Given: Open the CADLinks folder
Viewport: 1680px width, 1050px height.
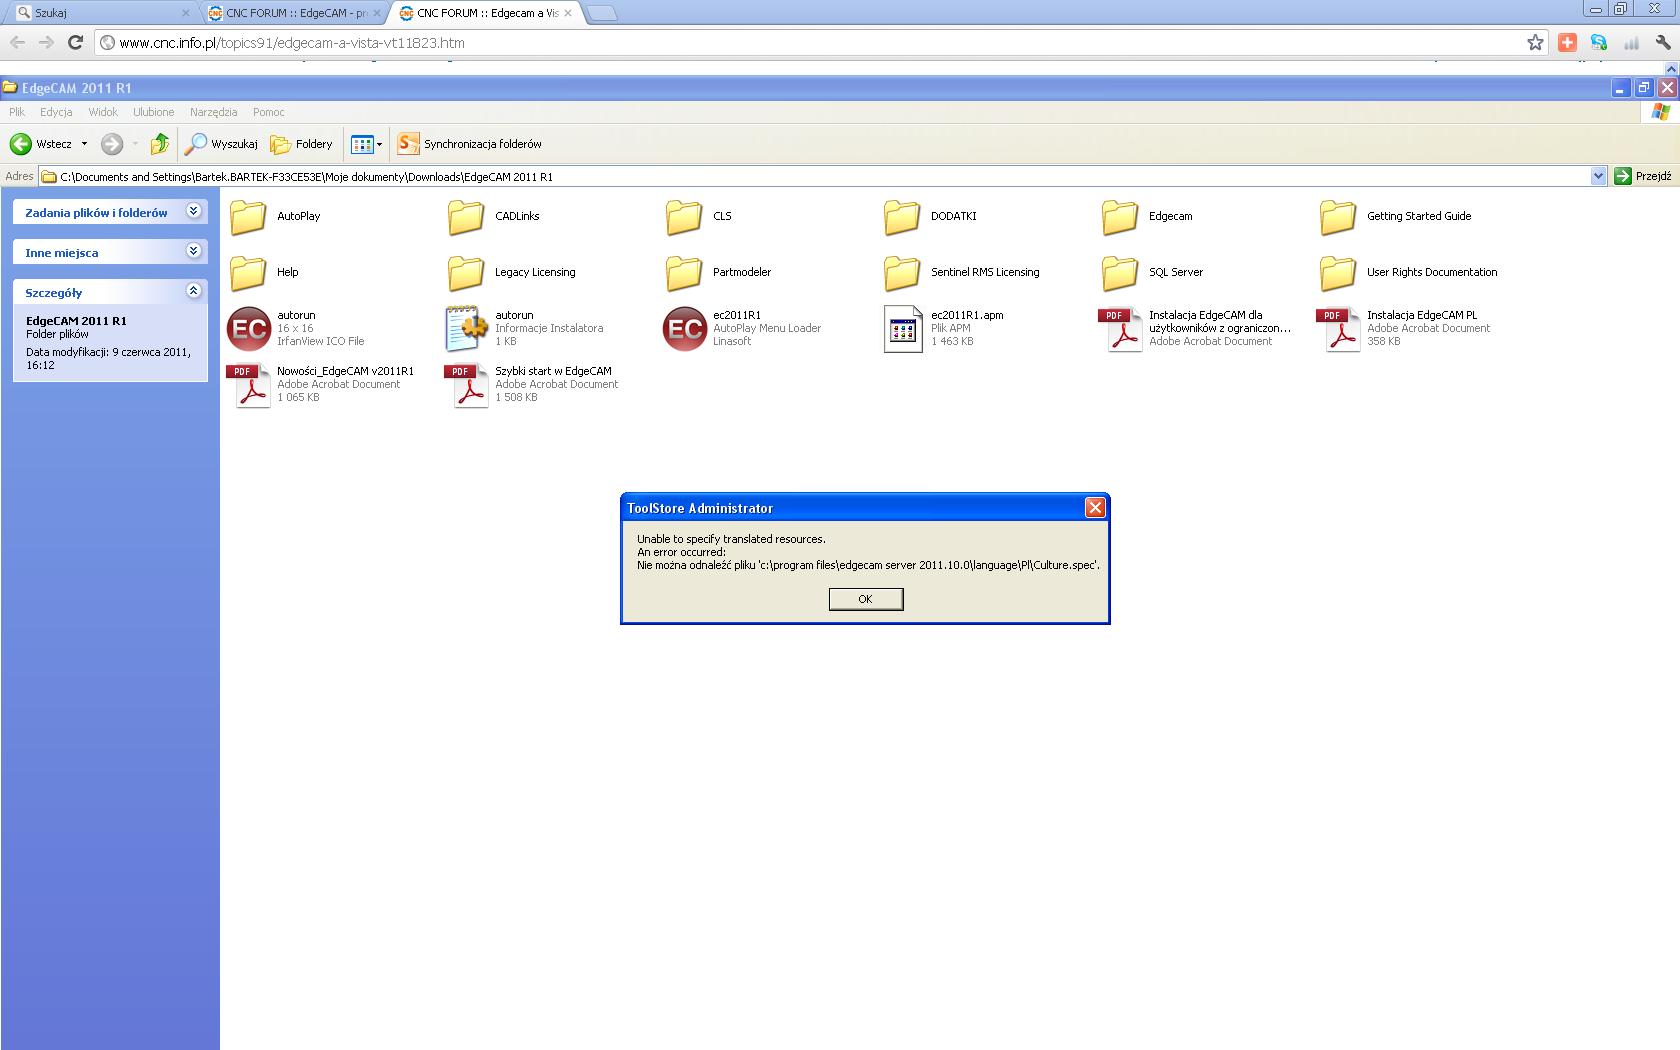Looking at the screenshot, I should click(x=494, y=216).
